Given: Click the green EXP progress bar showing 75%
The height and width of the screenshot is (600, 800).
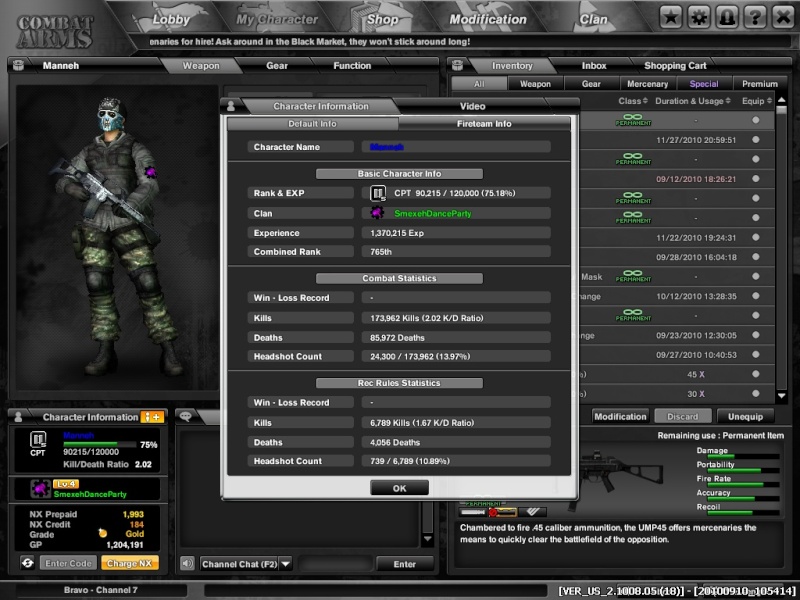Looking at the screenshot, I should pos(100,444).
